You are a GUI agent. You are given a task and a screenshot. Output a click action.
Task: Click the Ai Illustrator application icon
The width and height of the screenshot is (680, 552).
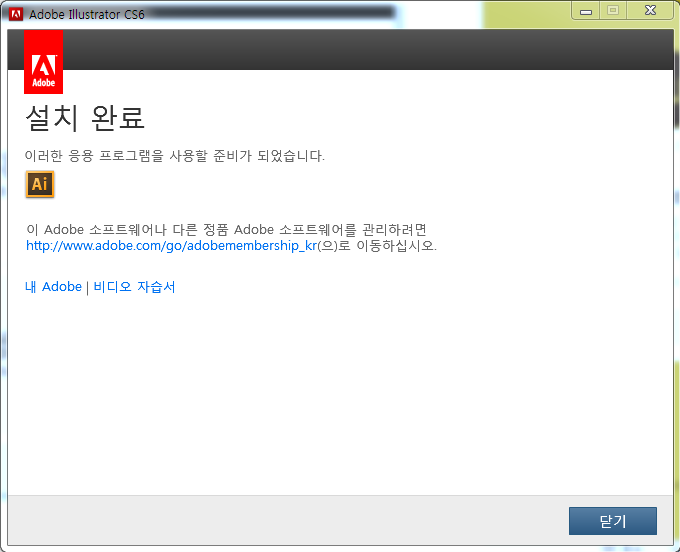pyautogui.click(x=40, y=184)
